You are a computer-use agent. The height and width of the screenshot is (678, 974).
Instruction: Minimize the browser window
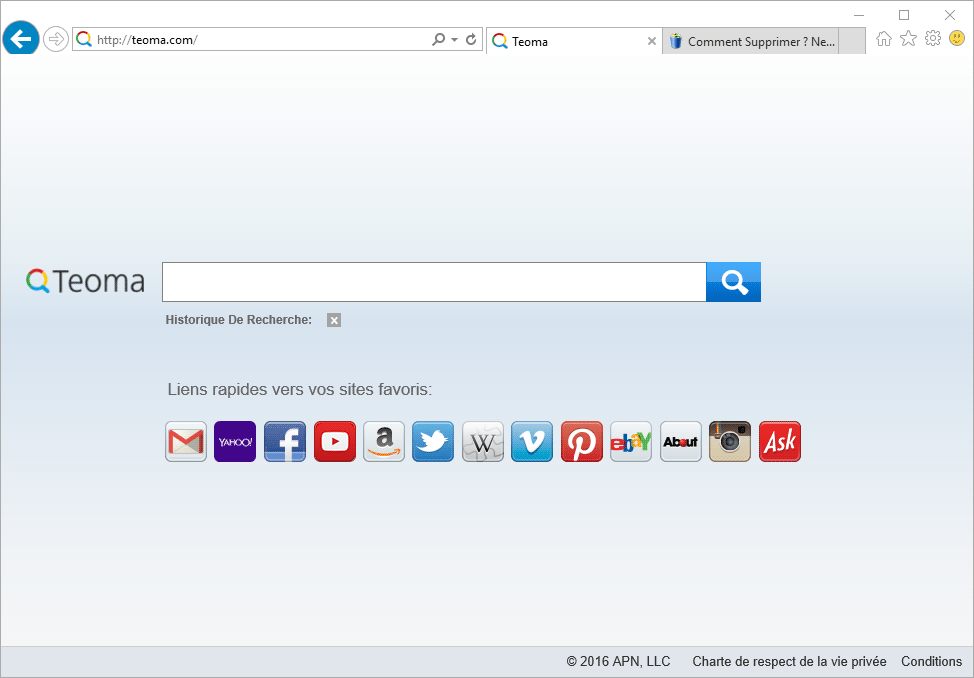click(859, 15)
